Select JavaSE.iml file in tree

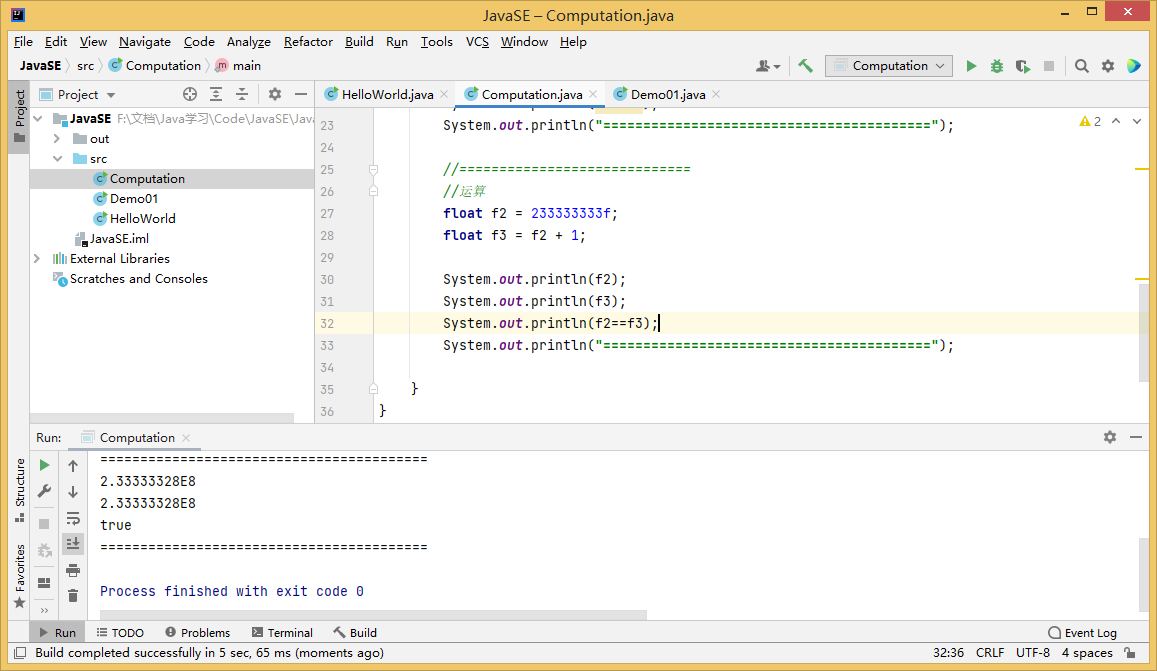pos(118,238)
